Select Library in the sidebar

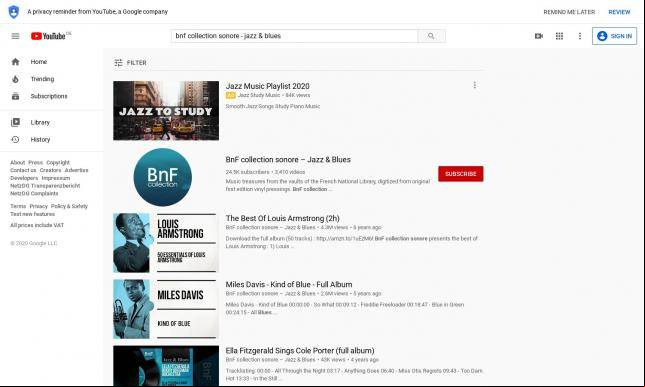[x=40, y=123]
